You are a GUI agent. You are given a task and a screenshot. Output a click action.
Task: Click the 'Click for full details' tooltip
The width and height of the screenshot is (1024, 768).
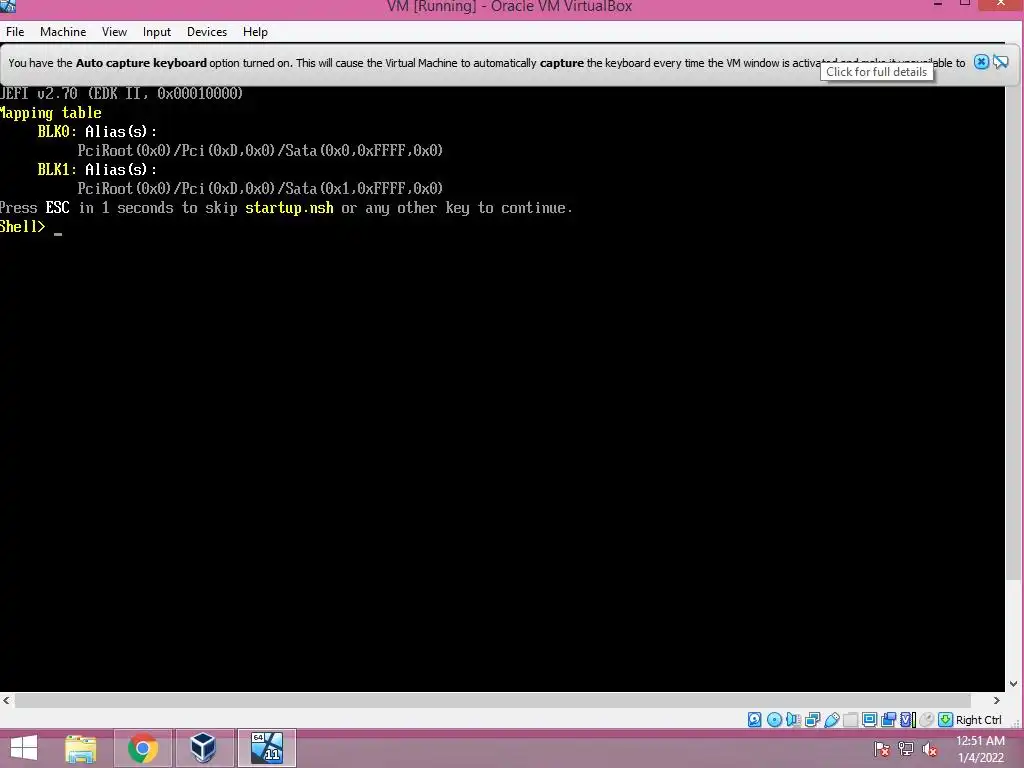876,72
